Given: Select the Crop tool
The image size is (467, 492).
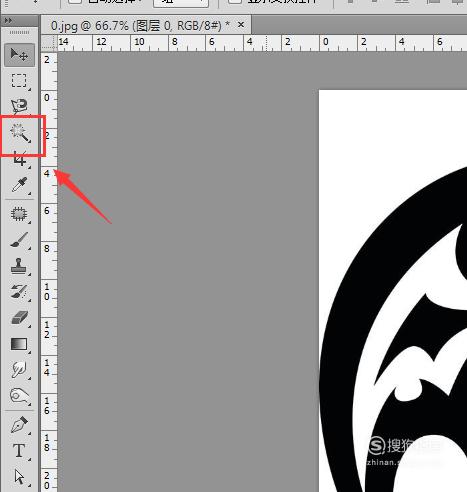Looking at the screenshot, I should point(19,160).
